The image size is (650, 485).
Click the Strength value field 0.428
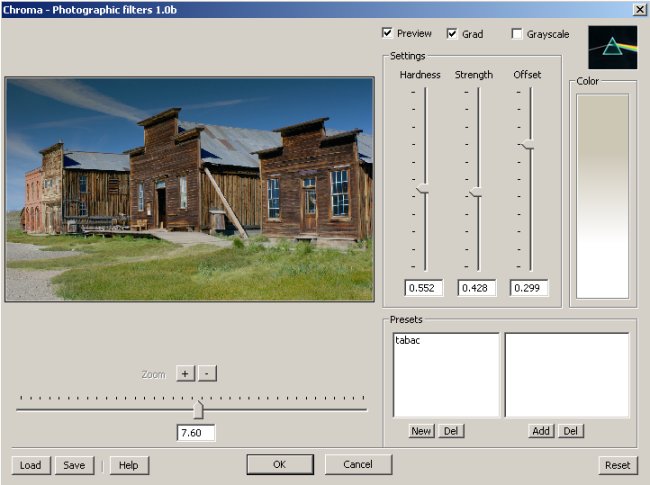click(477, 288)
